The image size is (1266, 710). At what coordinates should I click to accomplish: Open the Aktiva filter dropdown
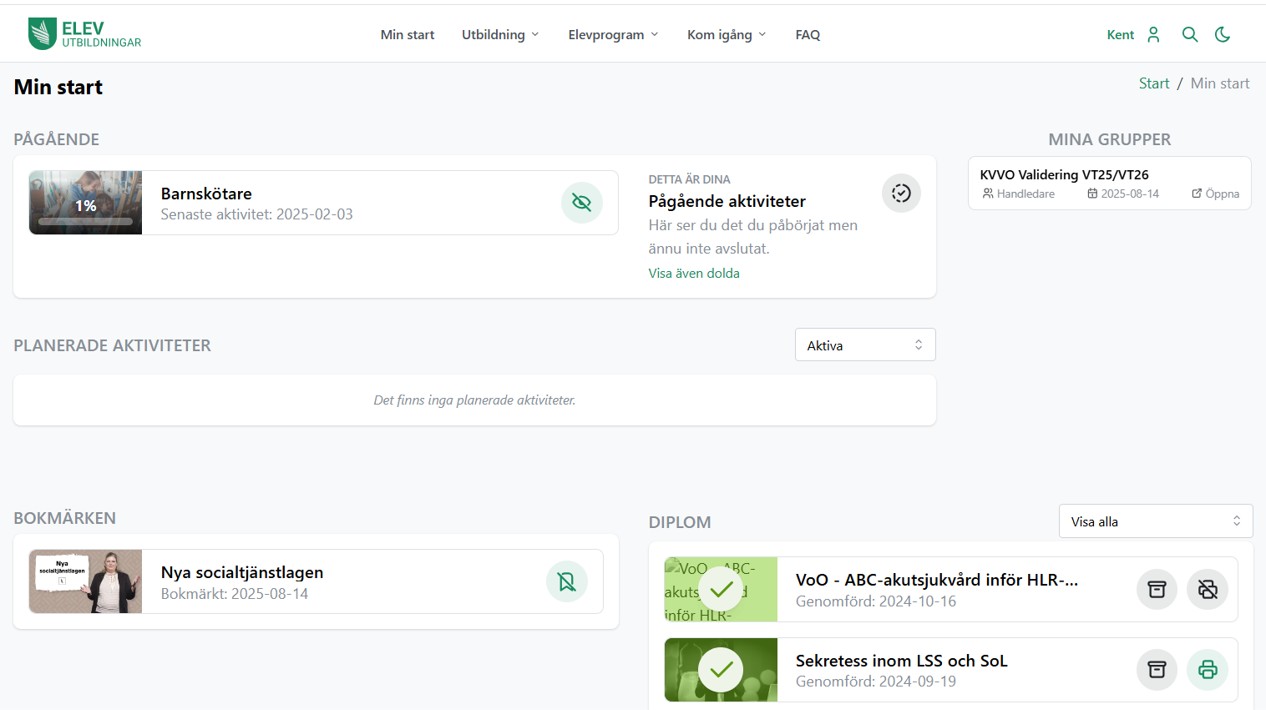click(x=864, y=345)
